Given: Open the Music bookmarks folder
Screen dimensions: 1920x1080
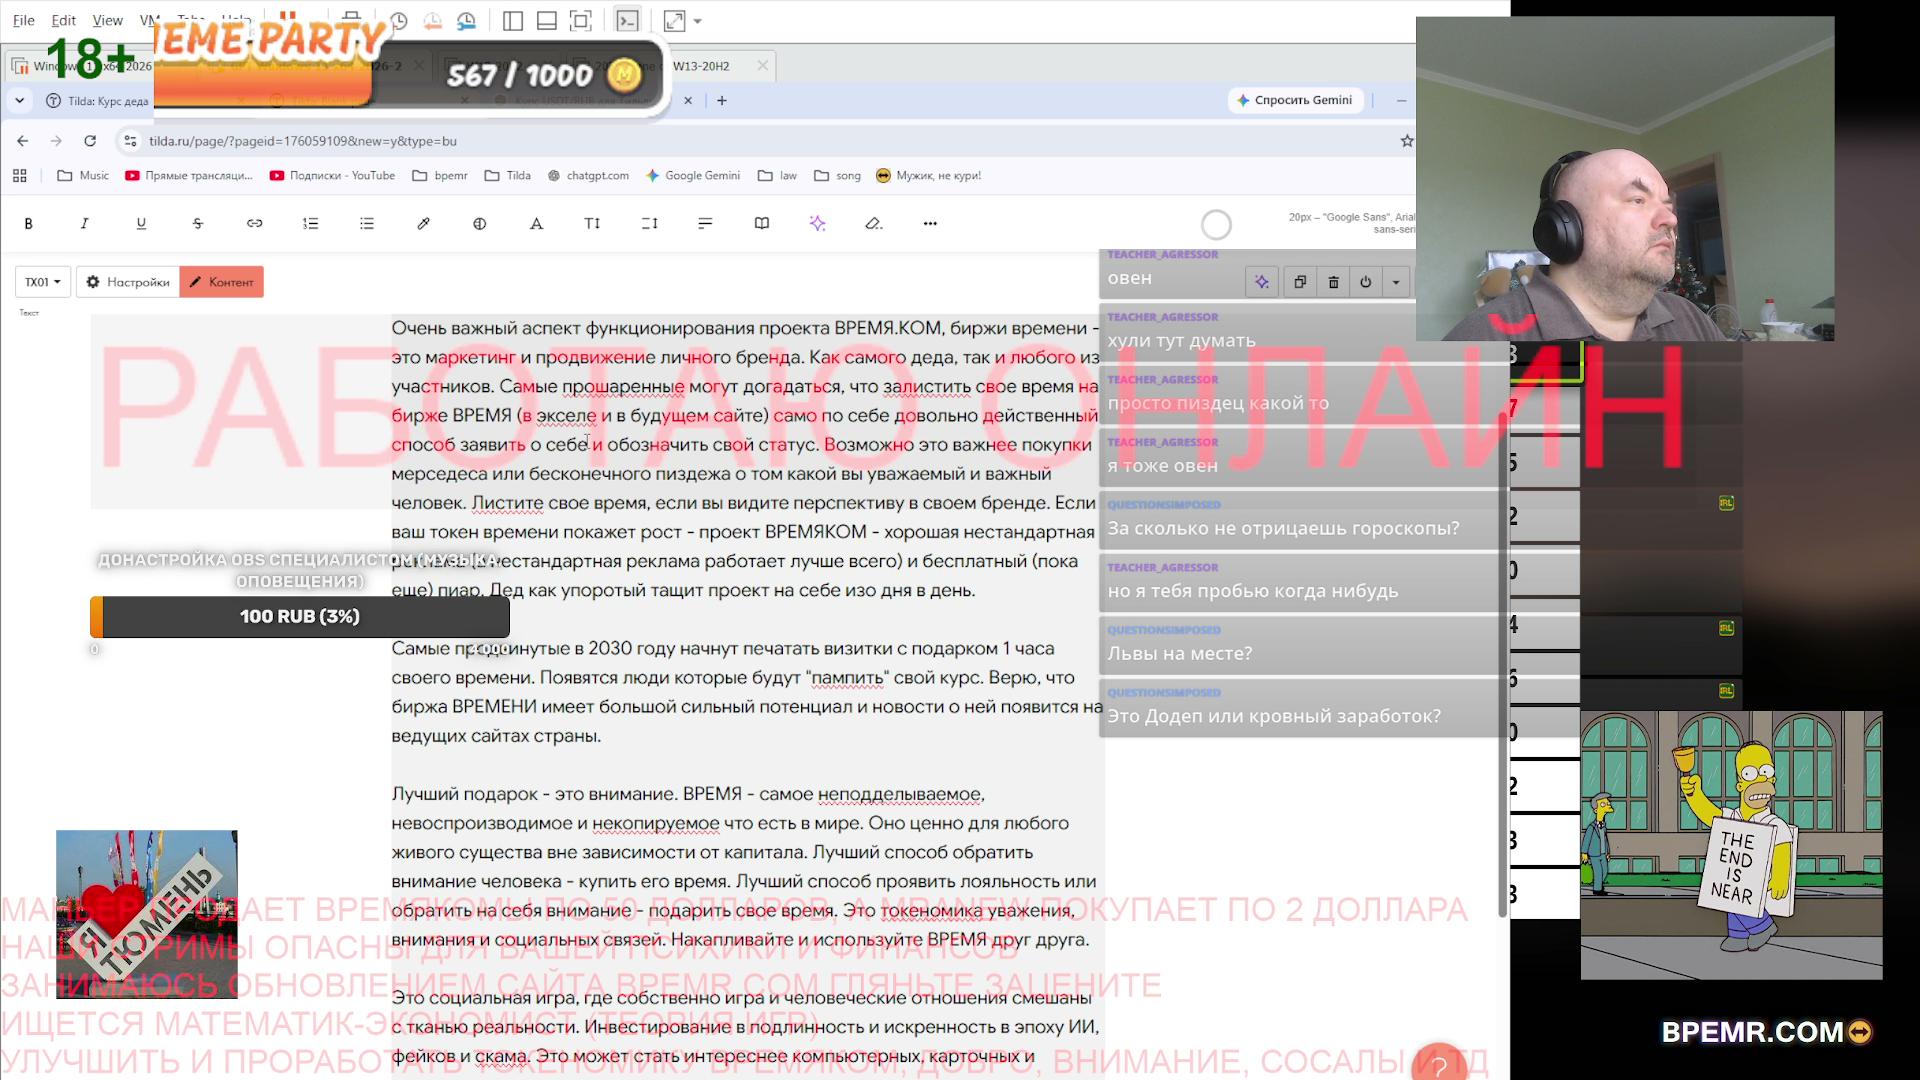Looking at the screenshot, I should click(83, 176).
